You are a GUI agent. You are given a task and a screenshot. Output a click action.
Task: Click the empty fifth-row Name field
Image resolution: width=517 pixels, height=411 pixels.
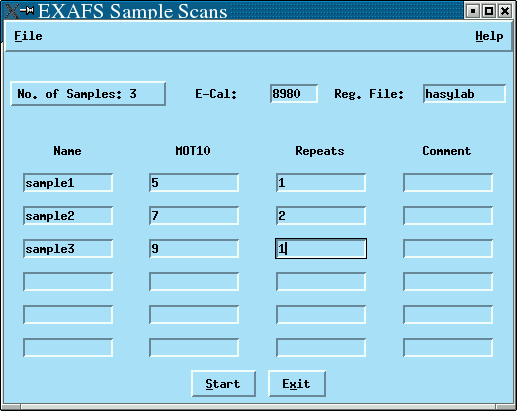click(68, 315)
